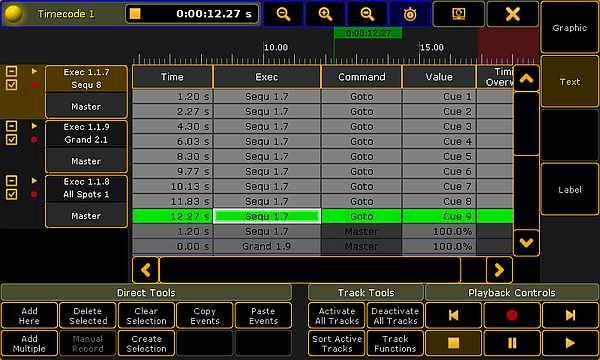Click the stopwatch timer icon in top bar
600x360 pixels.
point(410,14)
